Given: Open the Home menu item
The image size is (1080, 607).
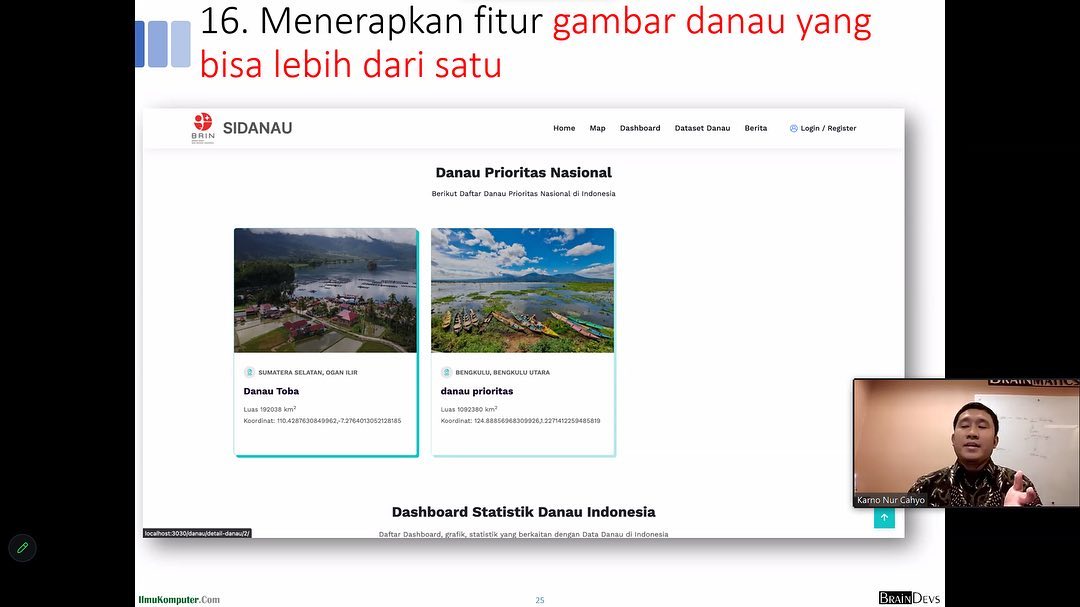Looking at the screenshot, I should (564, 129).
